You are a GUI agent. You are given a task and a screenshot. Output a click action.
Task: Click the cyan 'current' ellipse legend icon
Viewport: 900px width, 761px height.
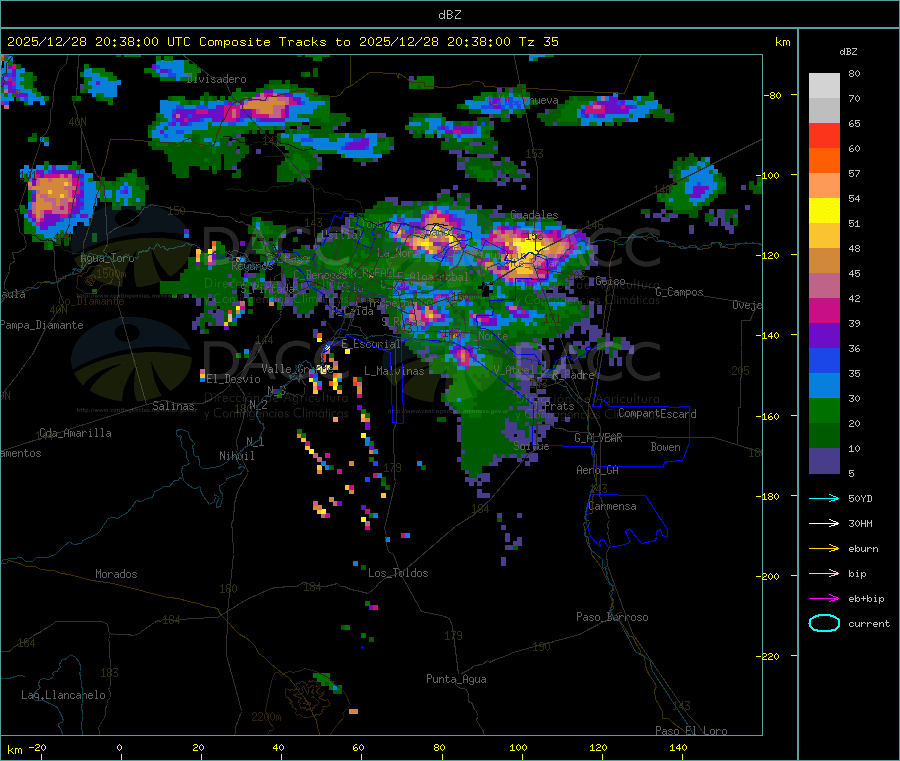coord(824,623)
